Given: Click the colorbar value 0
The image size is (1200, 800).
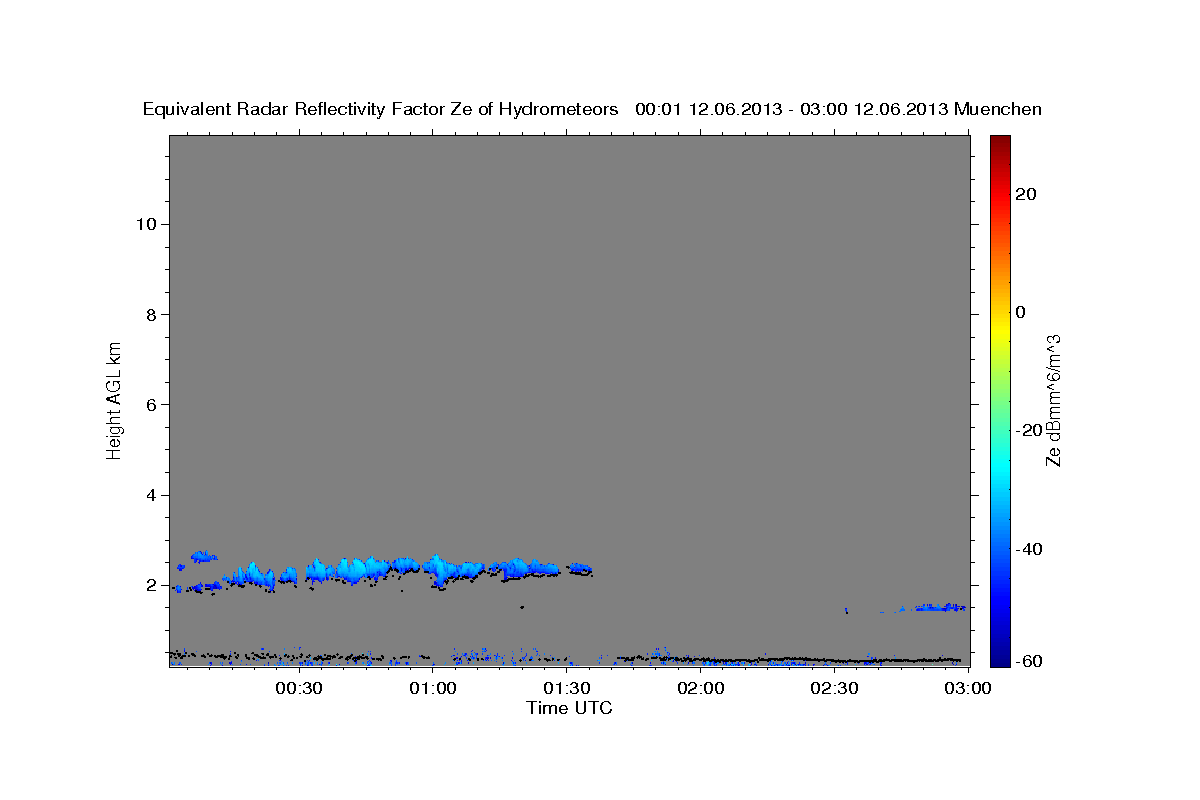Looking at the screenshot, I should (x=1021, y=312).
